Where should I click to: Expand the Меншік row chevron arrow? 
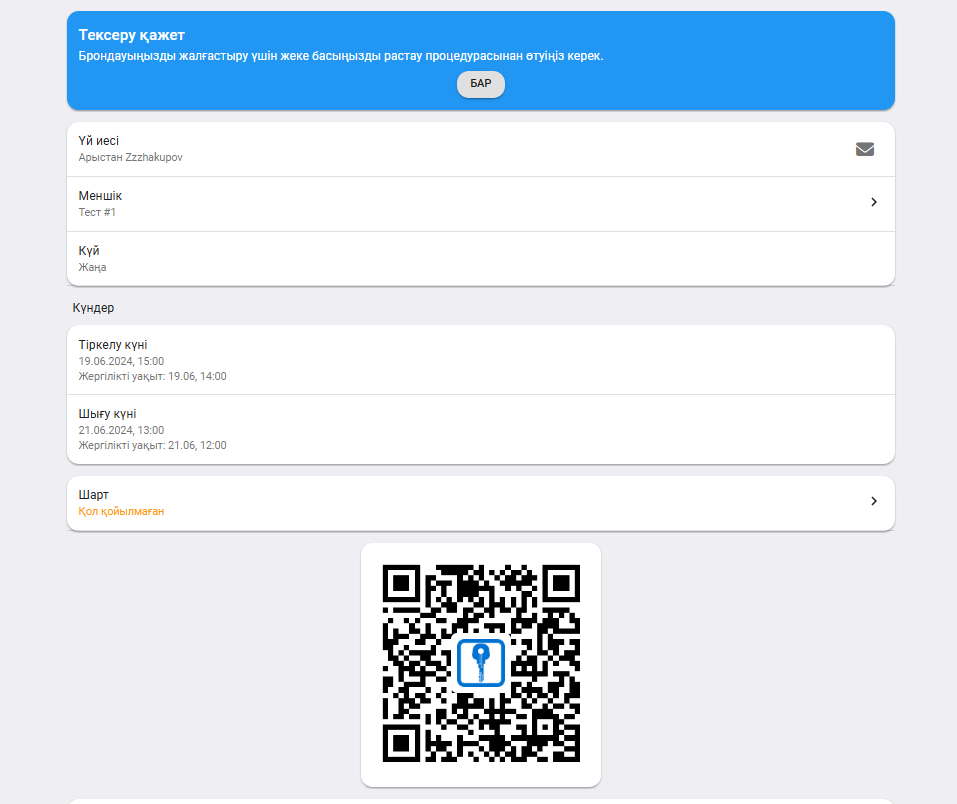click(873, 202)
